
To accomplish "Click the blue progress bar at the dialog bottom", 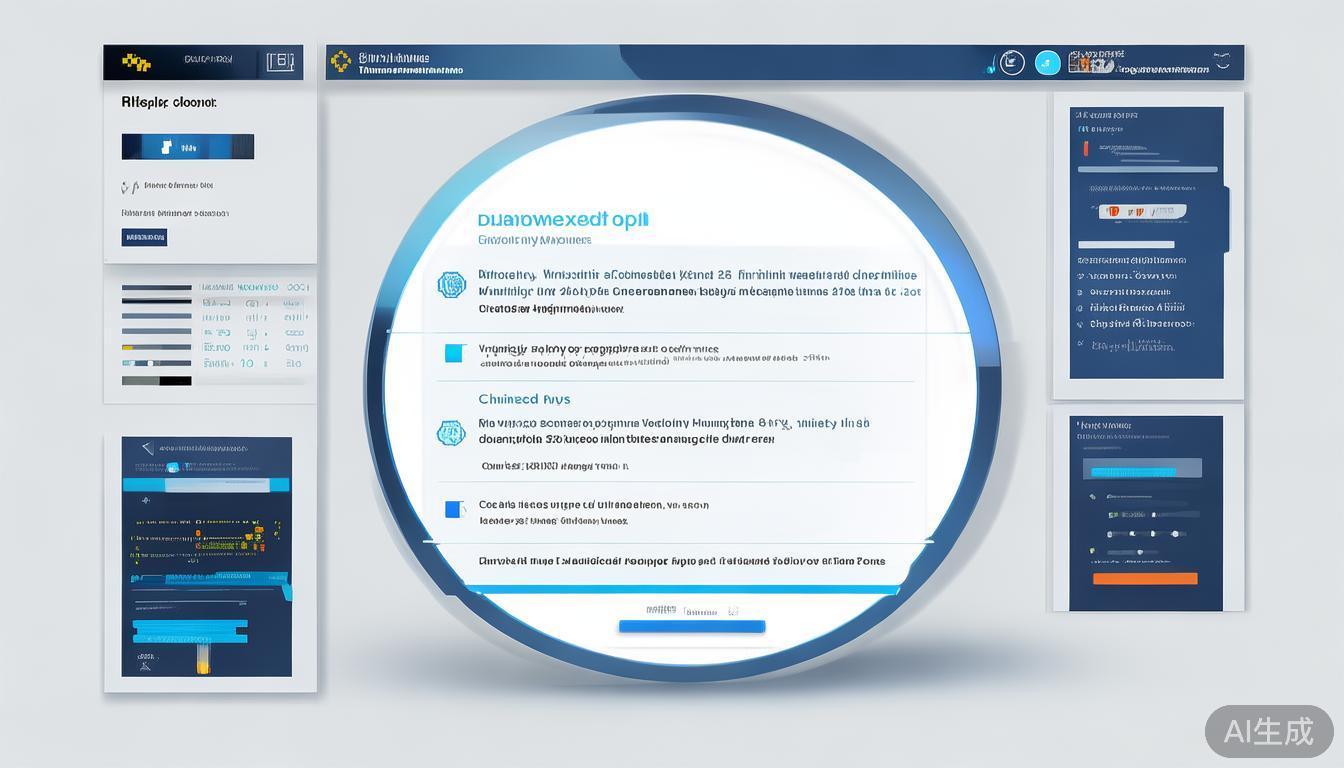I will (692, 627).
